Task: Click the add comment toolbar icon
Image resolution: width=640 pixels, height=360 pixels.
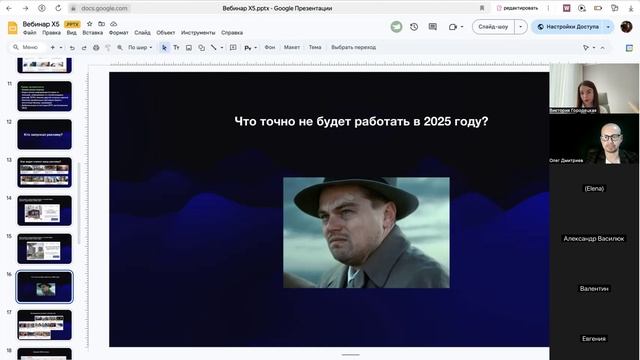Action: 233,48
